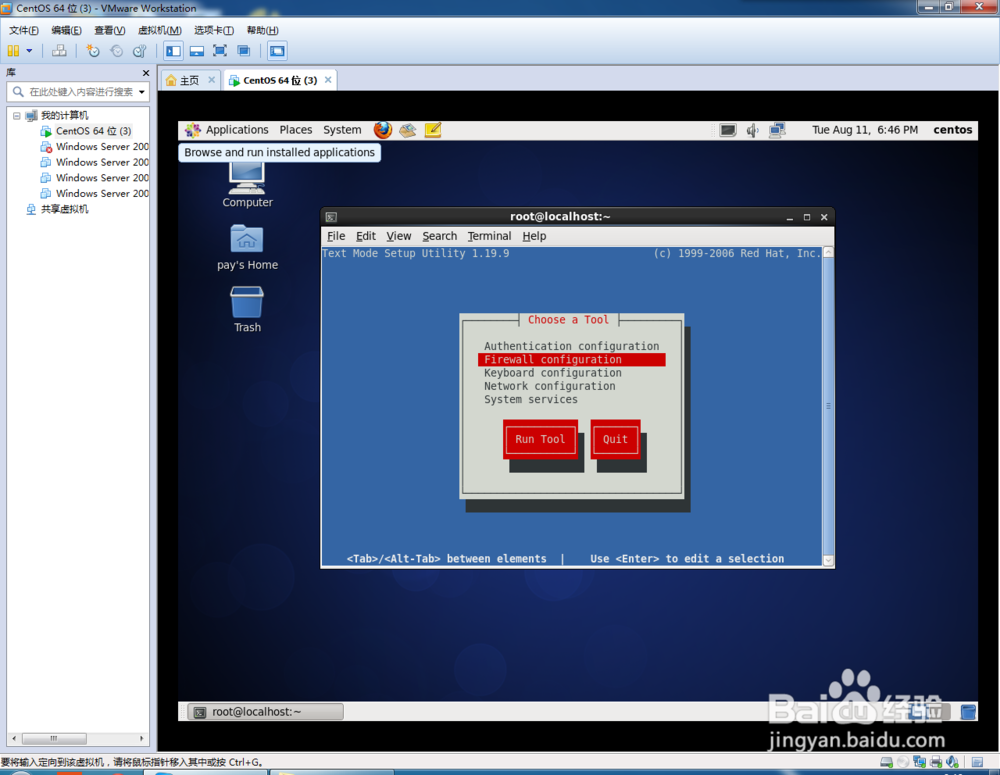Open Firefox from the GNOME panel
Viewport: 1000px width, 775px height.
click(x=383, y=130)
